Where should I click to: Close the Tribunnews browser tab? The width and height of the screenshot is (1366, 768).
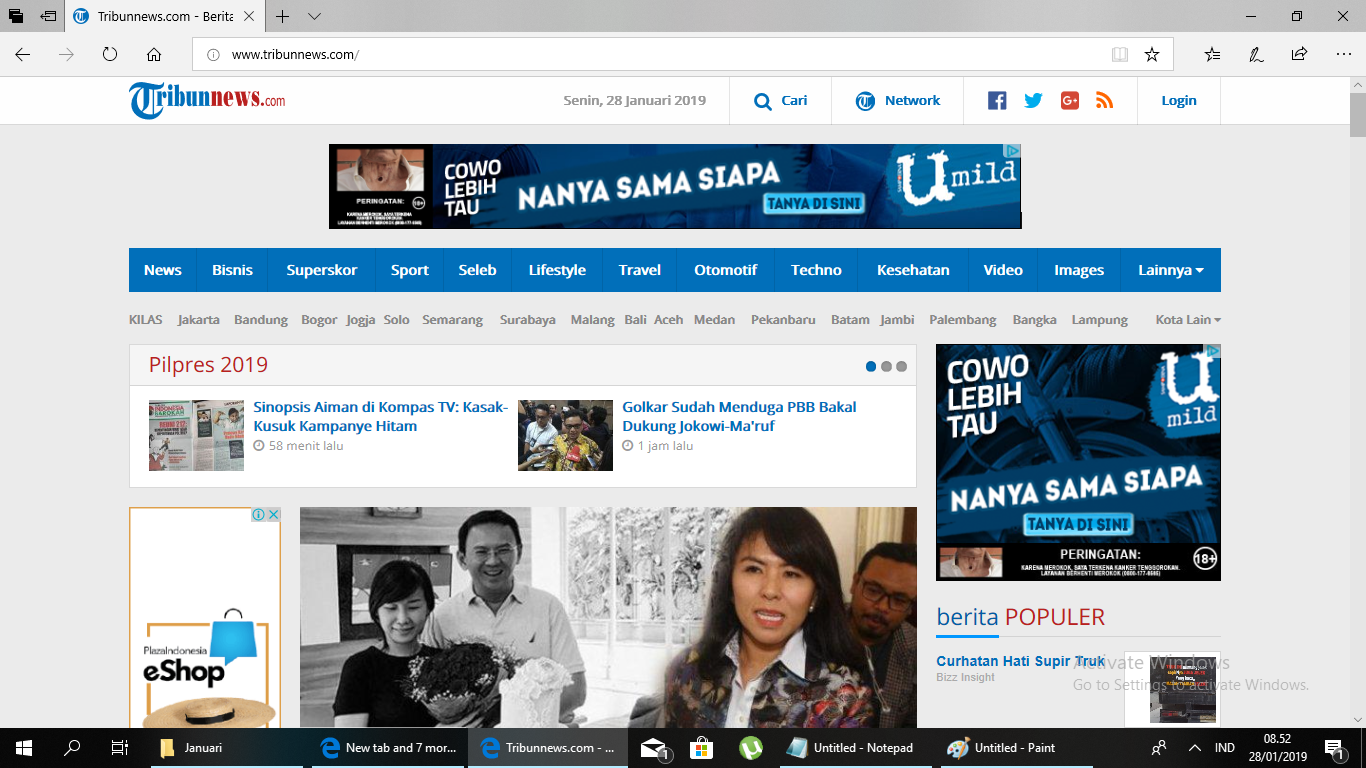coord(249,17)
